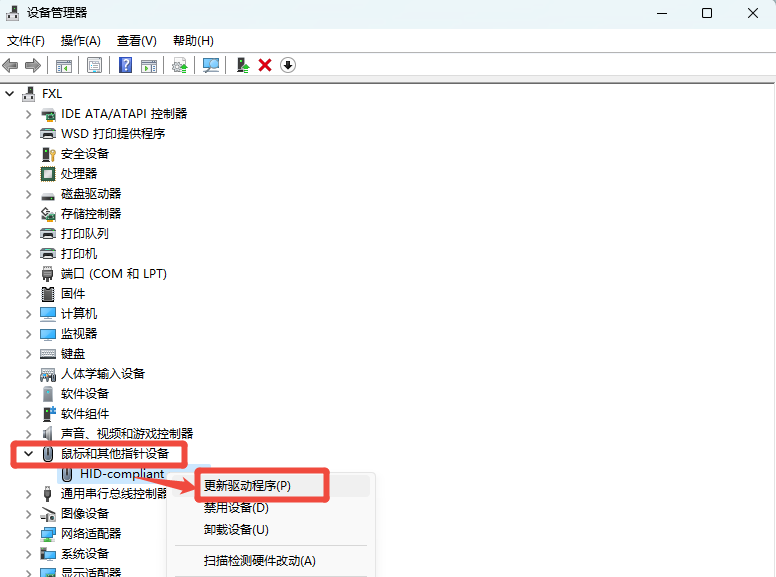The image size is (776, 577).
Task: Expand the 打印队列 category
Action: tap(28, 234)
